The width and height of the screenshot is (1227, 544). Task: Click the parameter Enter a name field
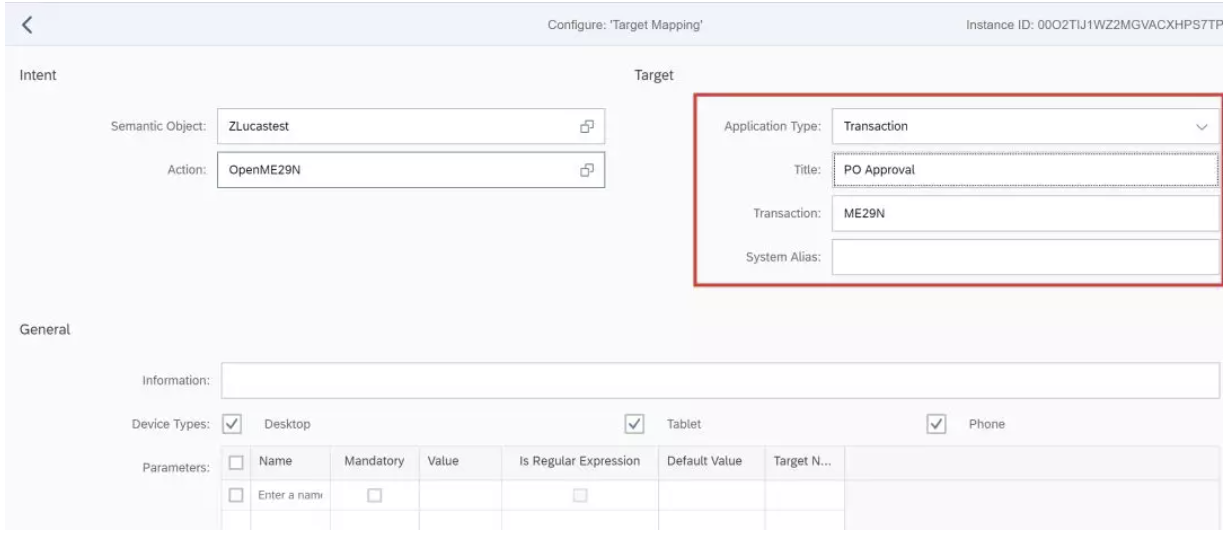pos(292,495)
